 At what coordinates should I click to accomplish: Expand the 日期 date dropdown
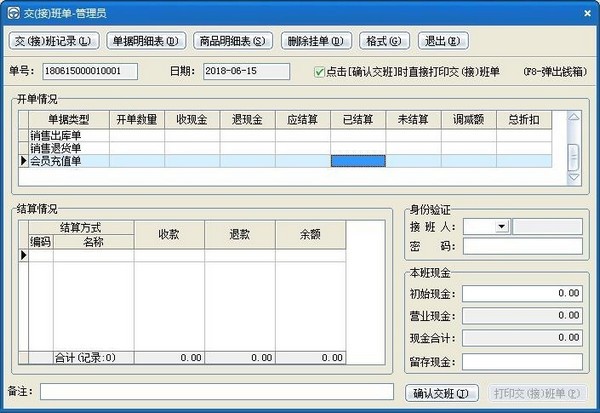click(x=281, y=72)
